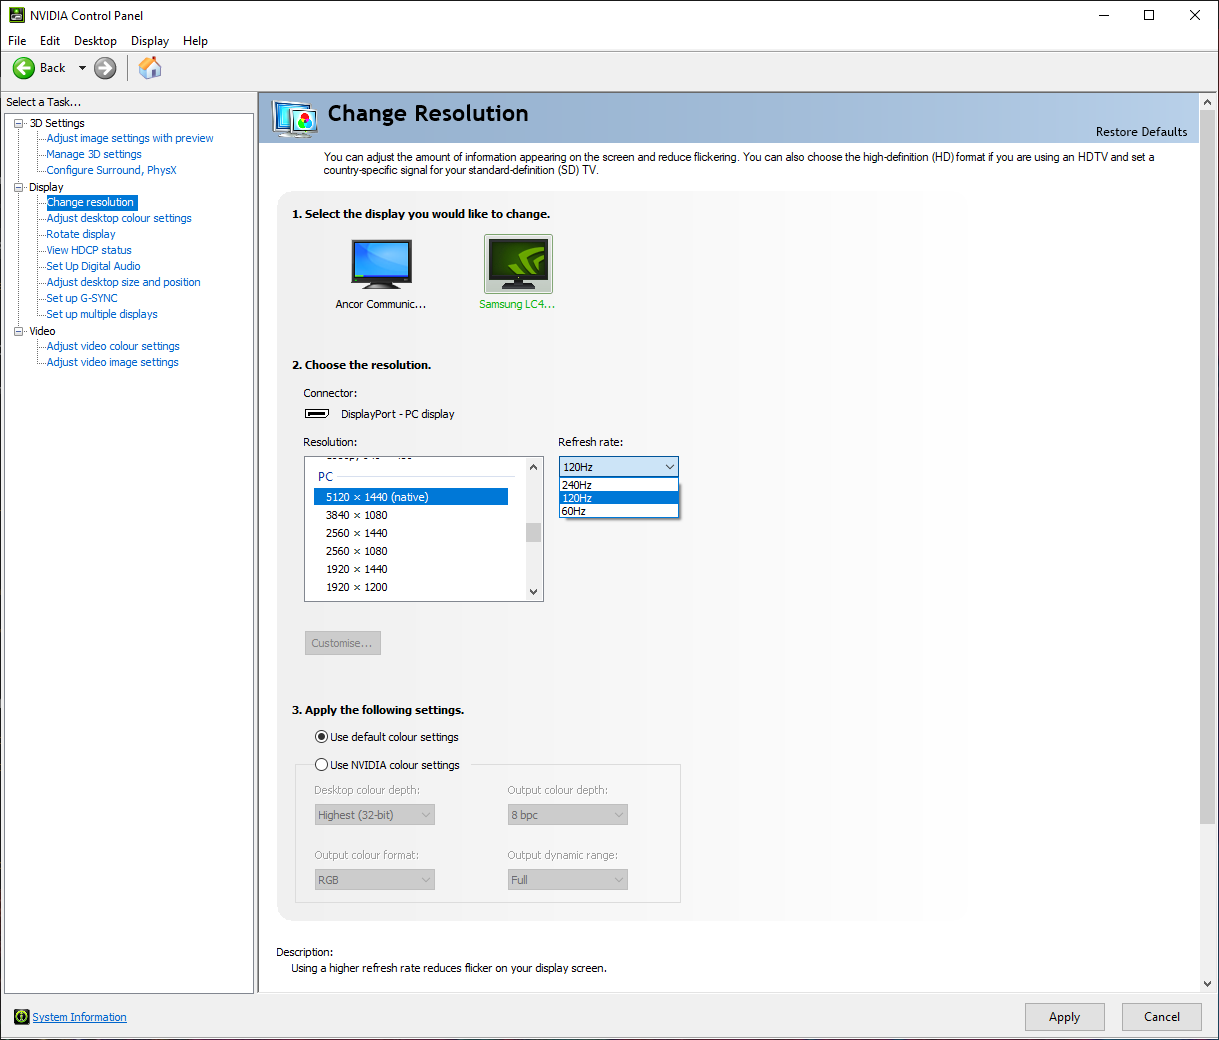Open Rotate display task
This screenshot has width=1219, height=1040.
[81, 234]
